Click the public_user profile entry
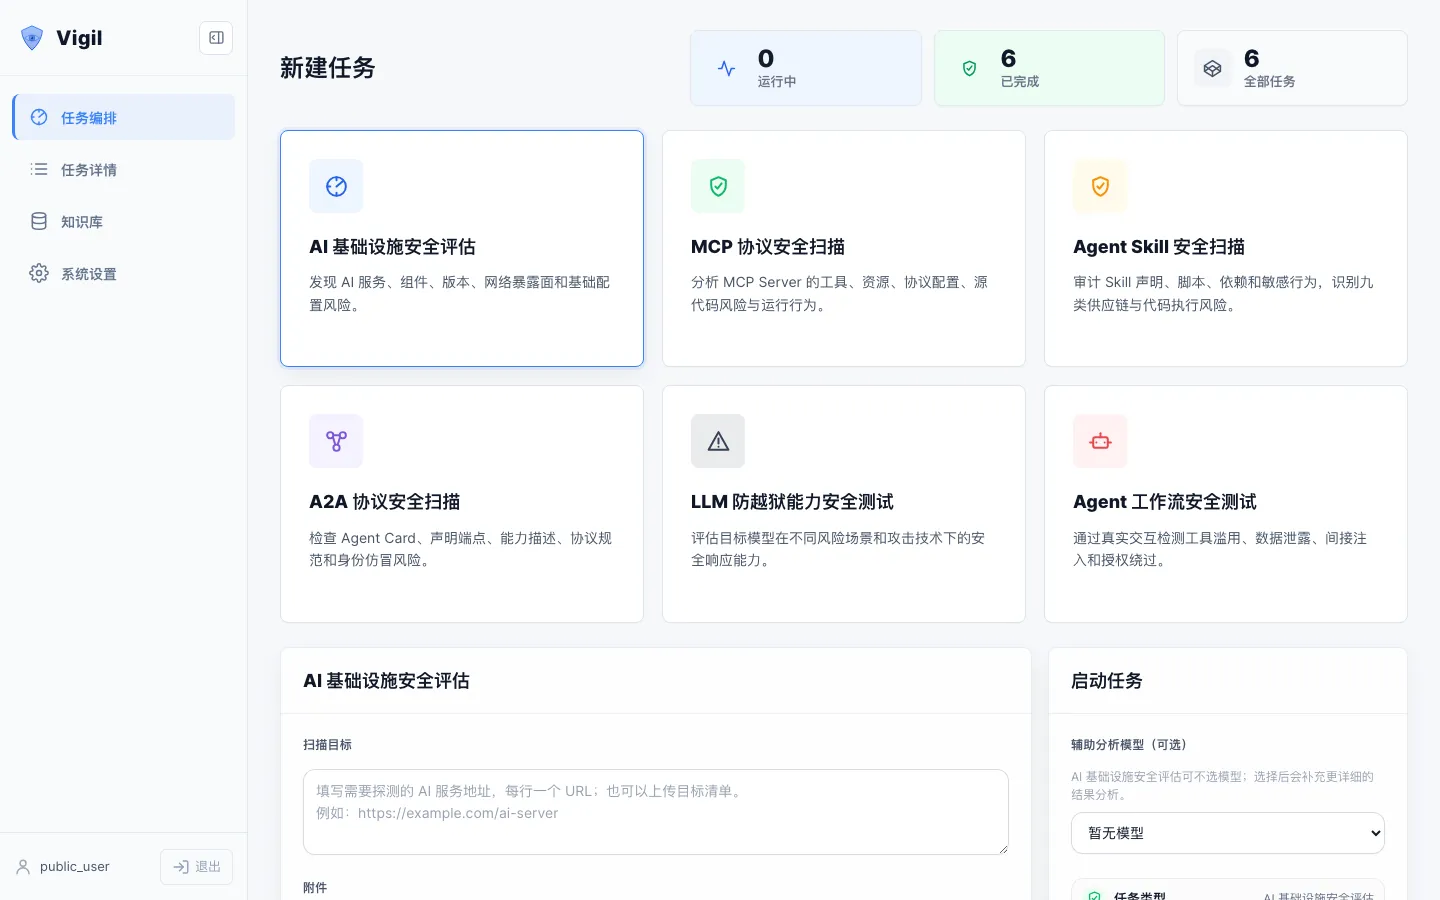The image size is (1440, 900). [63, 867]
